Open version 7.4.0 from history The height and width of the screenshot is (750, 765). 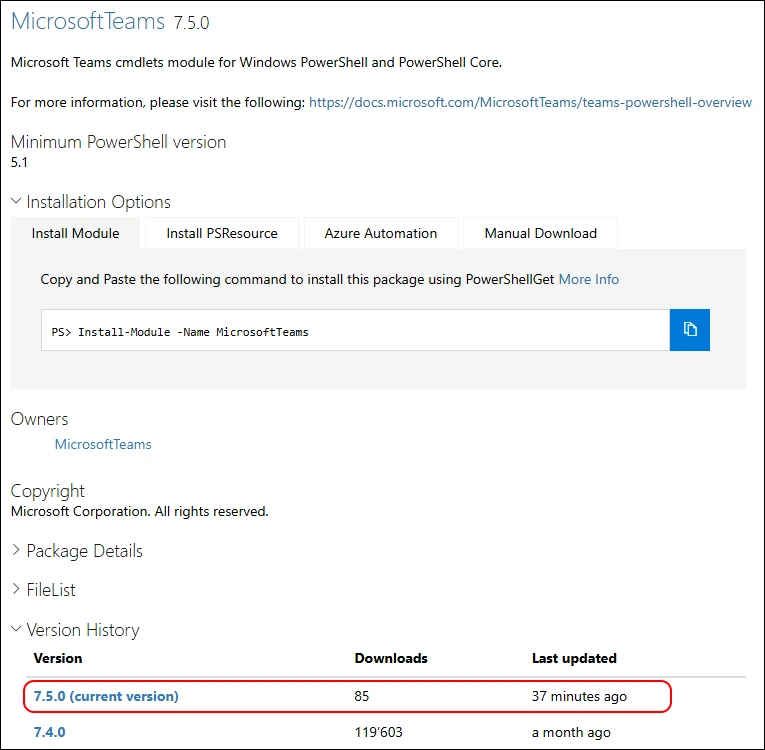[x=50, y=732]
